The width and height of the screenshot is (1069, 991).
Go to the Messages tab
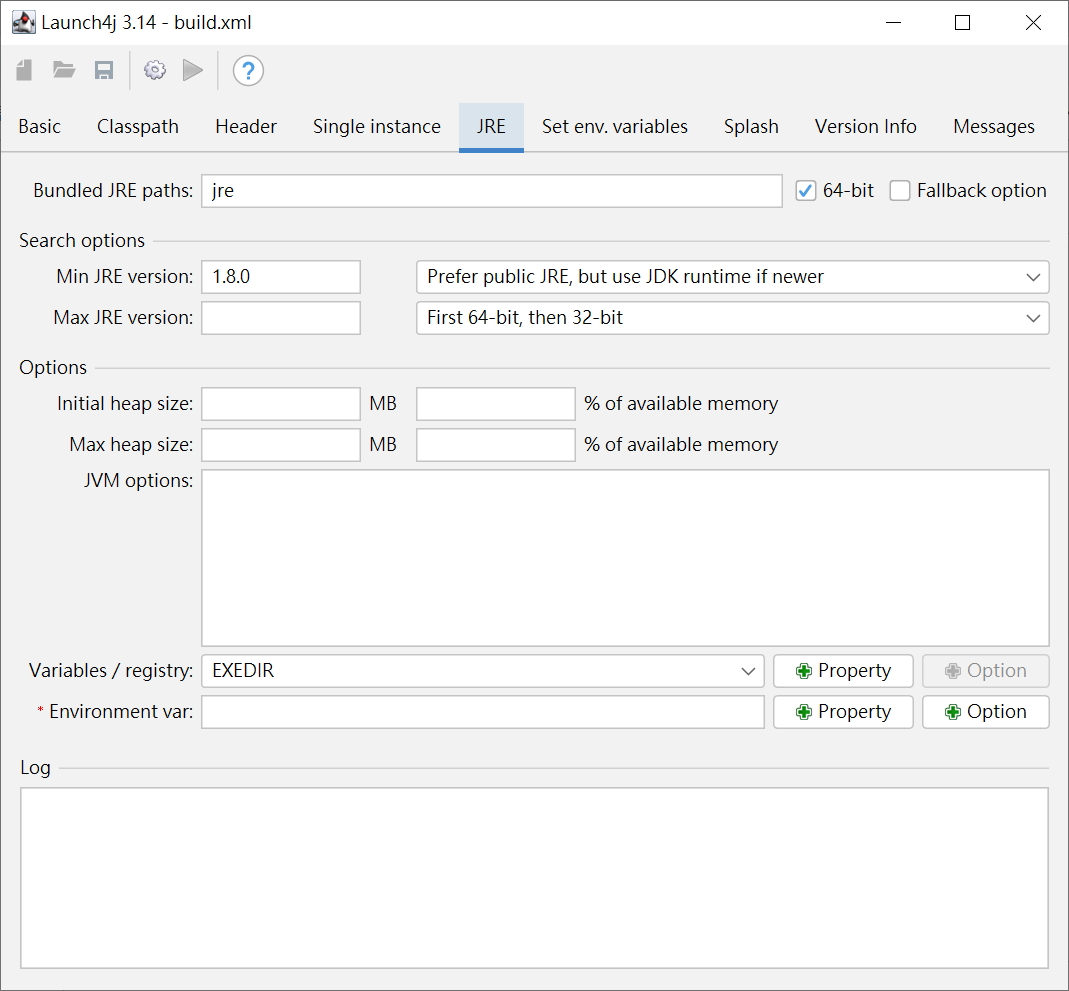(994, 127)
